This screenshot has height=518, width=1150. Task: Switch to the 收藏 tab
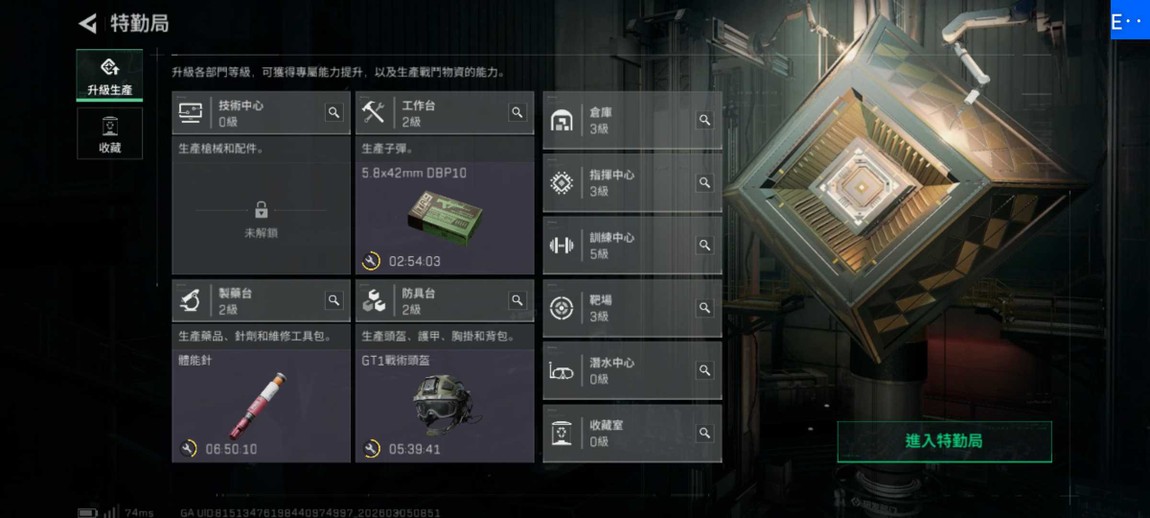[110, 134]
